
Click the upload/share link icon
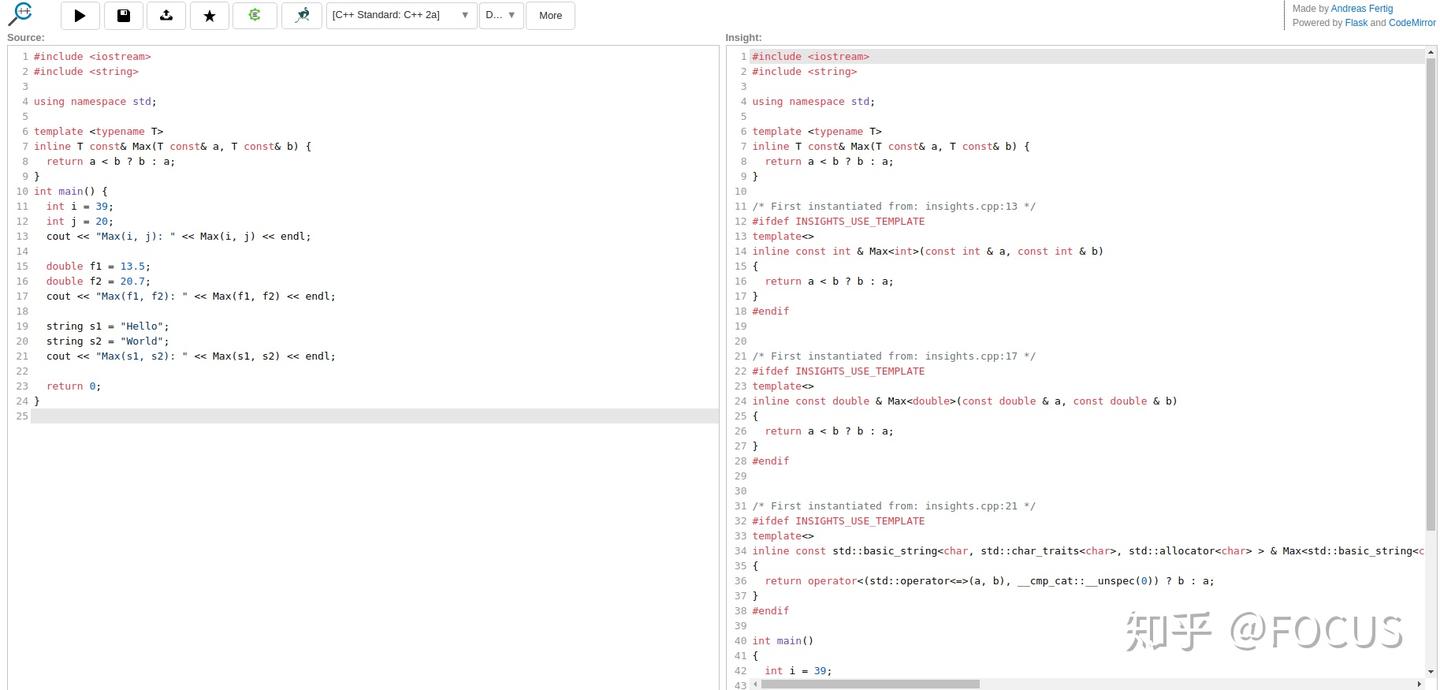pos(166,15)
